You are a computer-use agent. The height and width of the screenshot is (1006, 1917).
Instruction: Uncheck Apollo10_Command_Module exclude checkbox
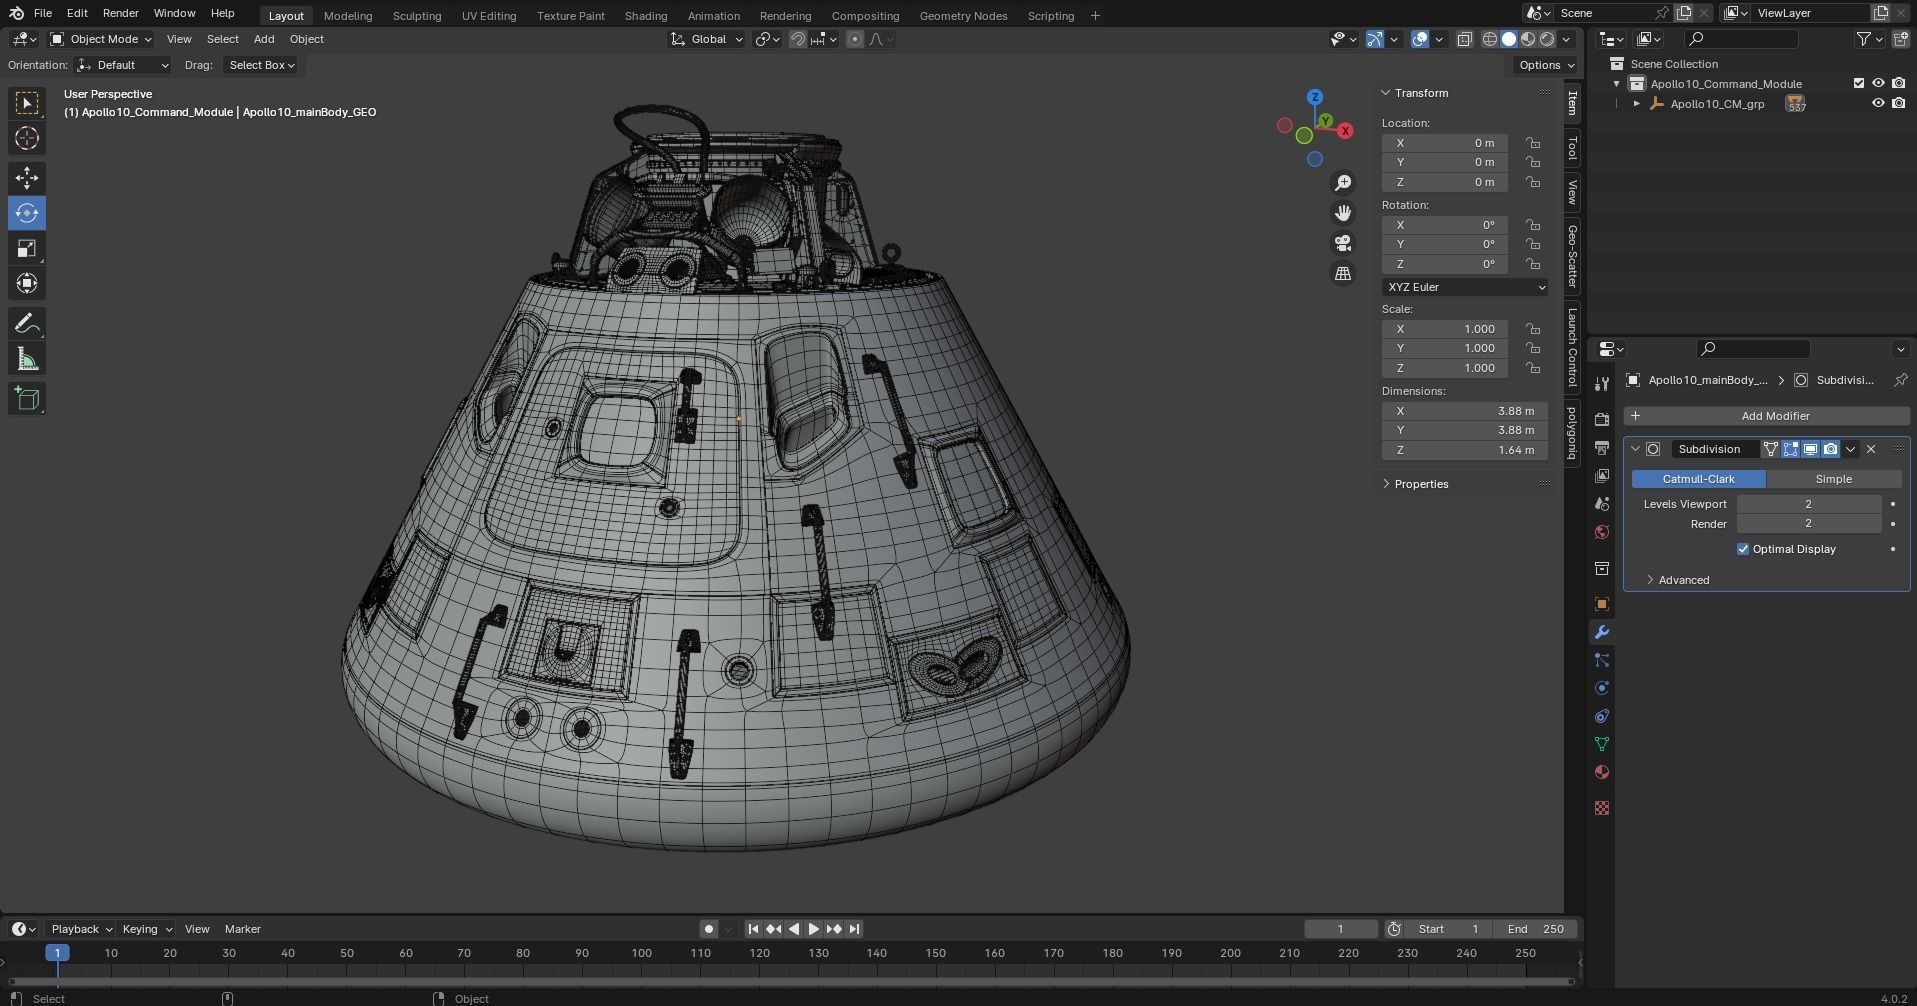1859,83
